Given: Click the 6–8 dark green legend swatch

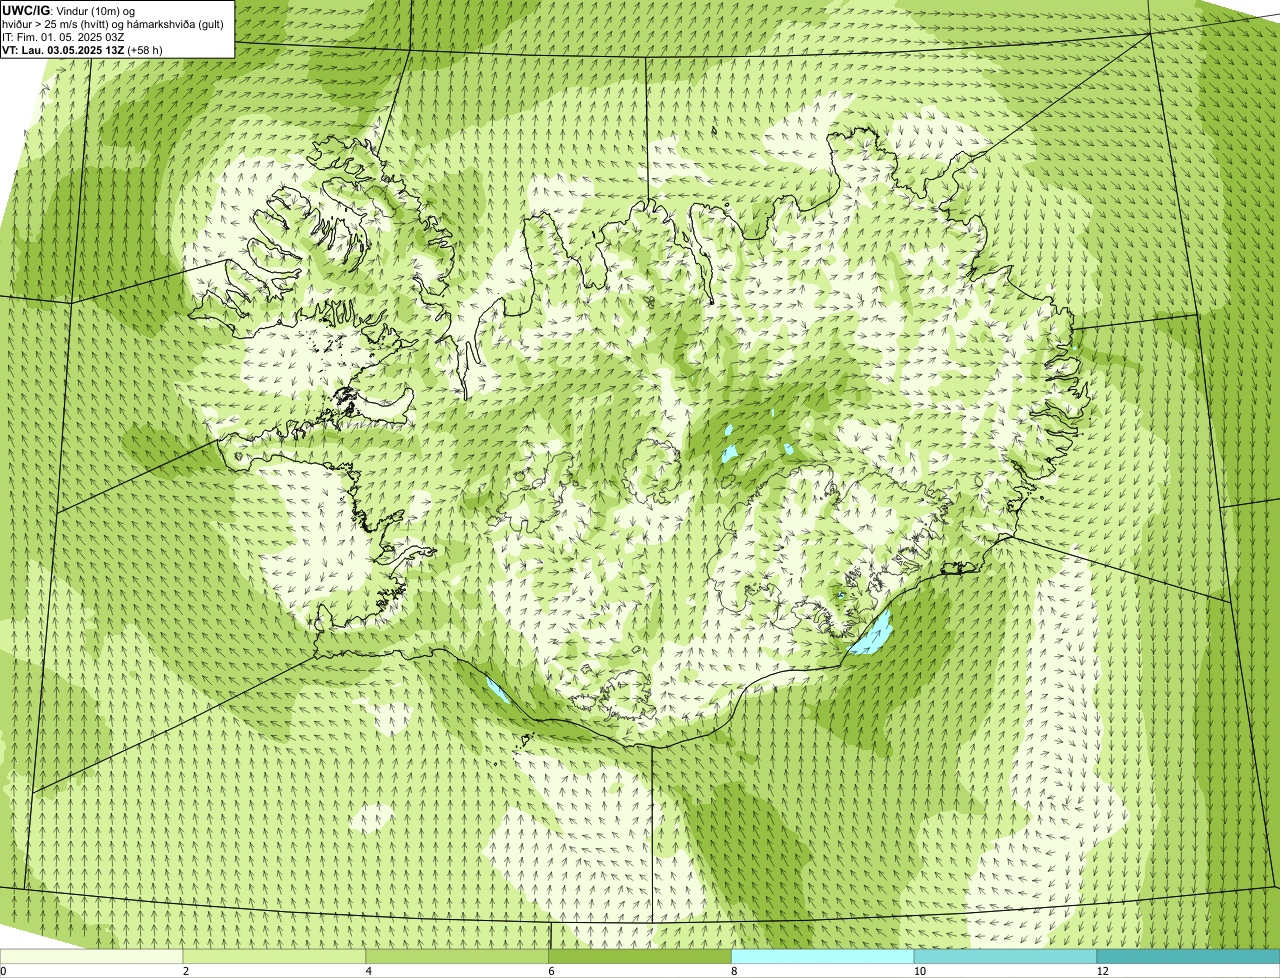Looking at the screenshot, I should [641, 957].
